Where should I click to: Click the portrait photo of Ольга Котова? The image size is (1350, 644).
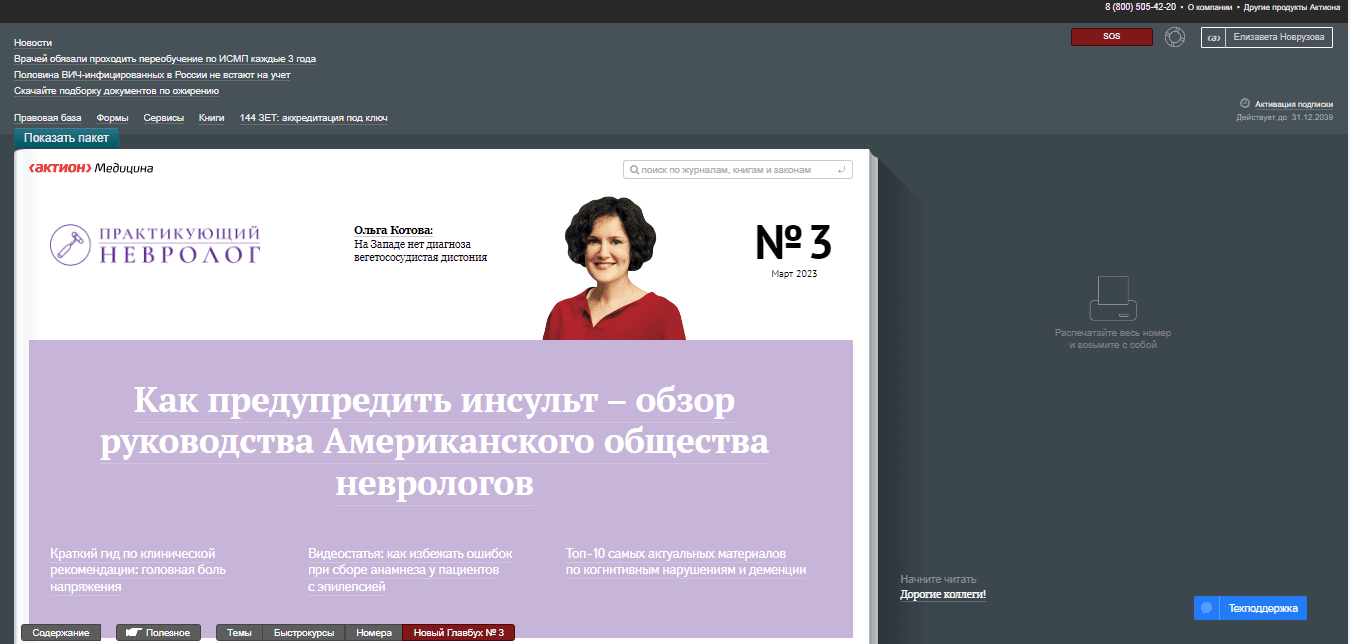tap(615, 266)
